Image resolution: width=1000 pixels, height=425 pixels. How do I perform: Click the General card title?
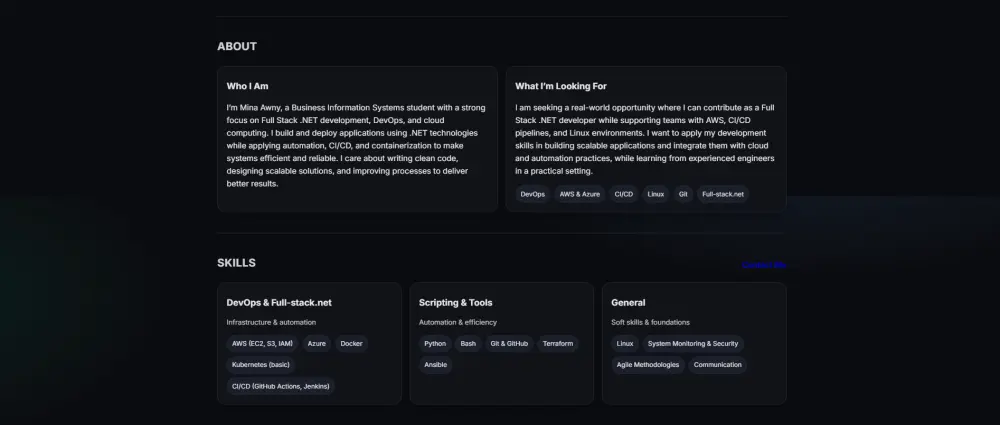pos(628,302)
